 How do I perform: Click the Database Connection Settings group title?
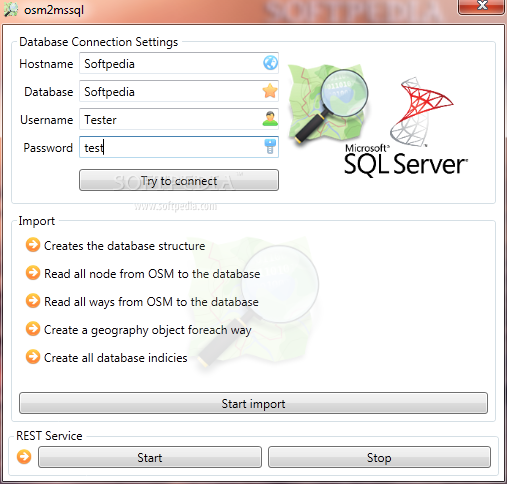(x=99, y=42)
